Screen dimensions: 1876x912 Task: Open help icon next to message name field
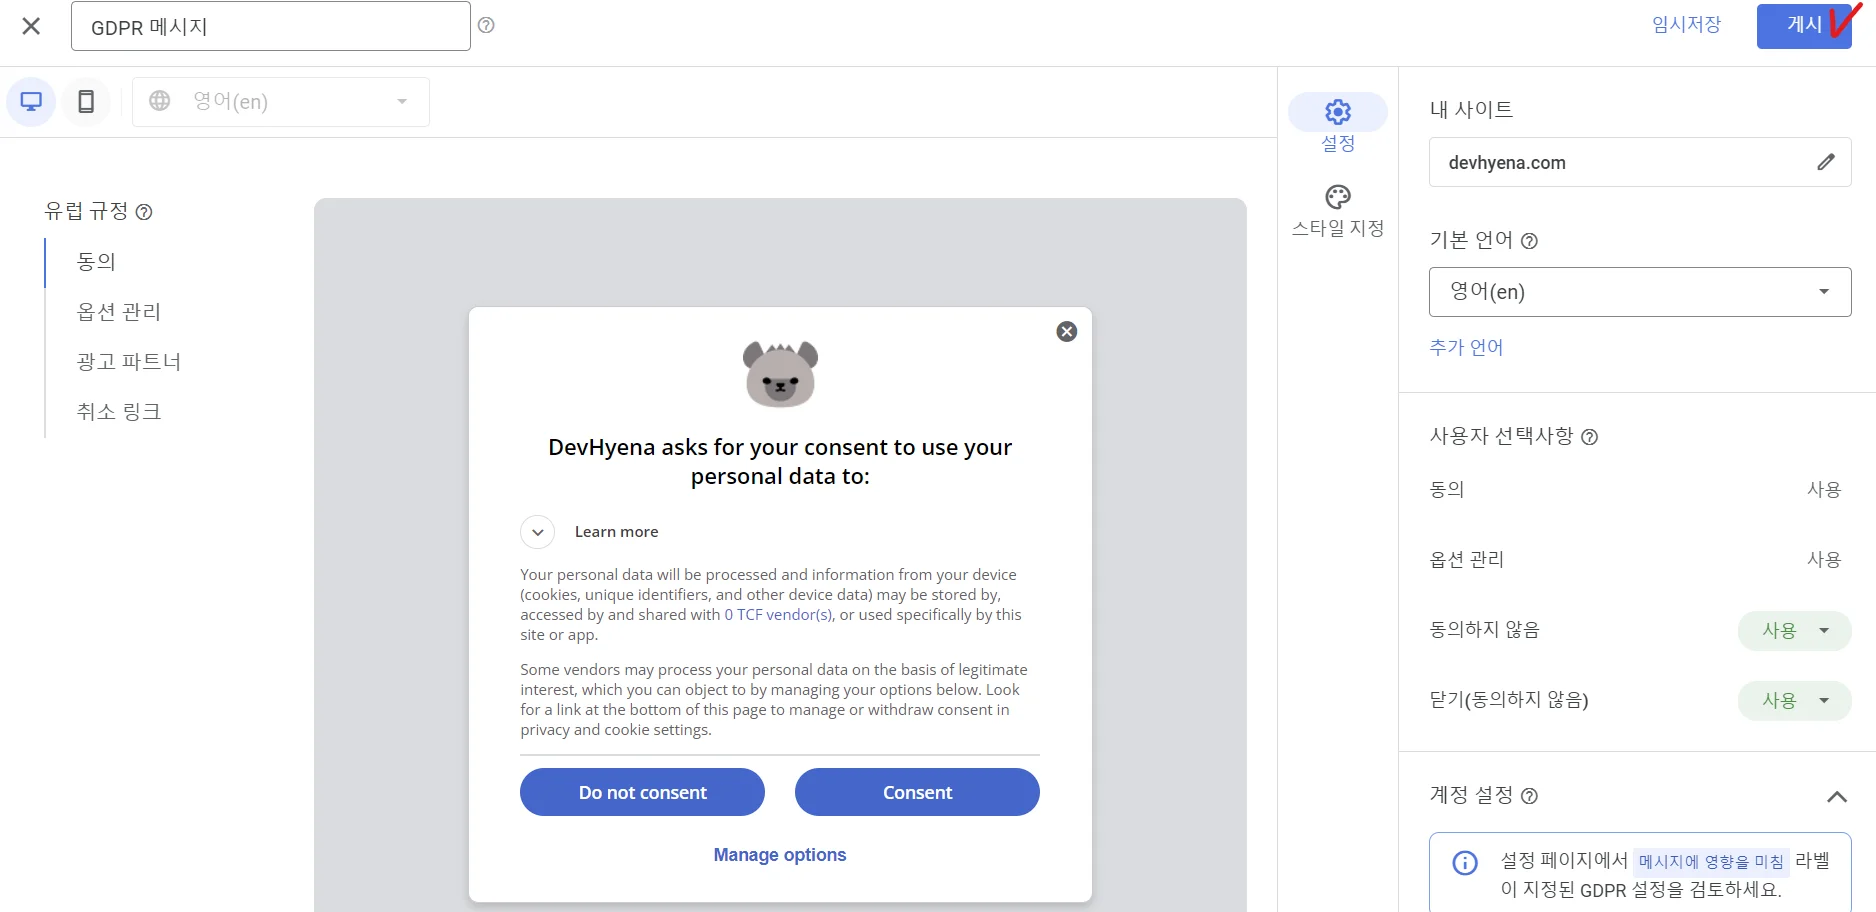coord(486,25)
